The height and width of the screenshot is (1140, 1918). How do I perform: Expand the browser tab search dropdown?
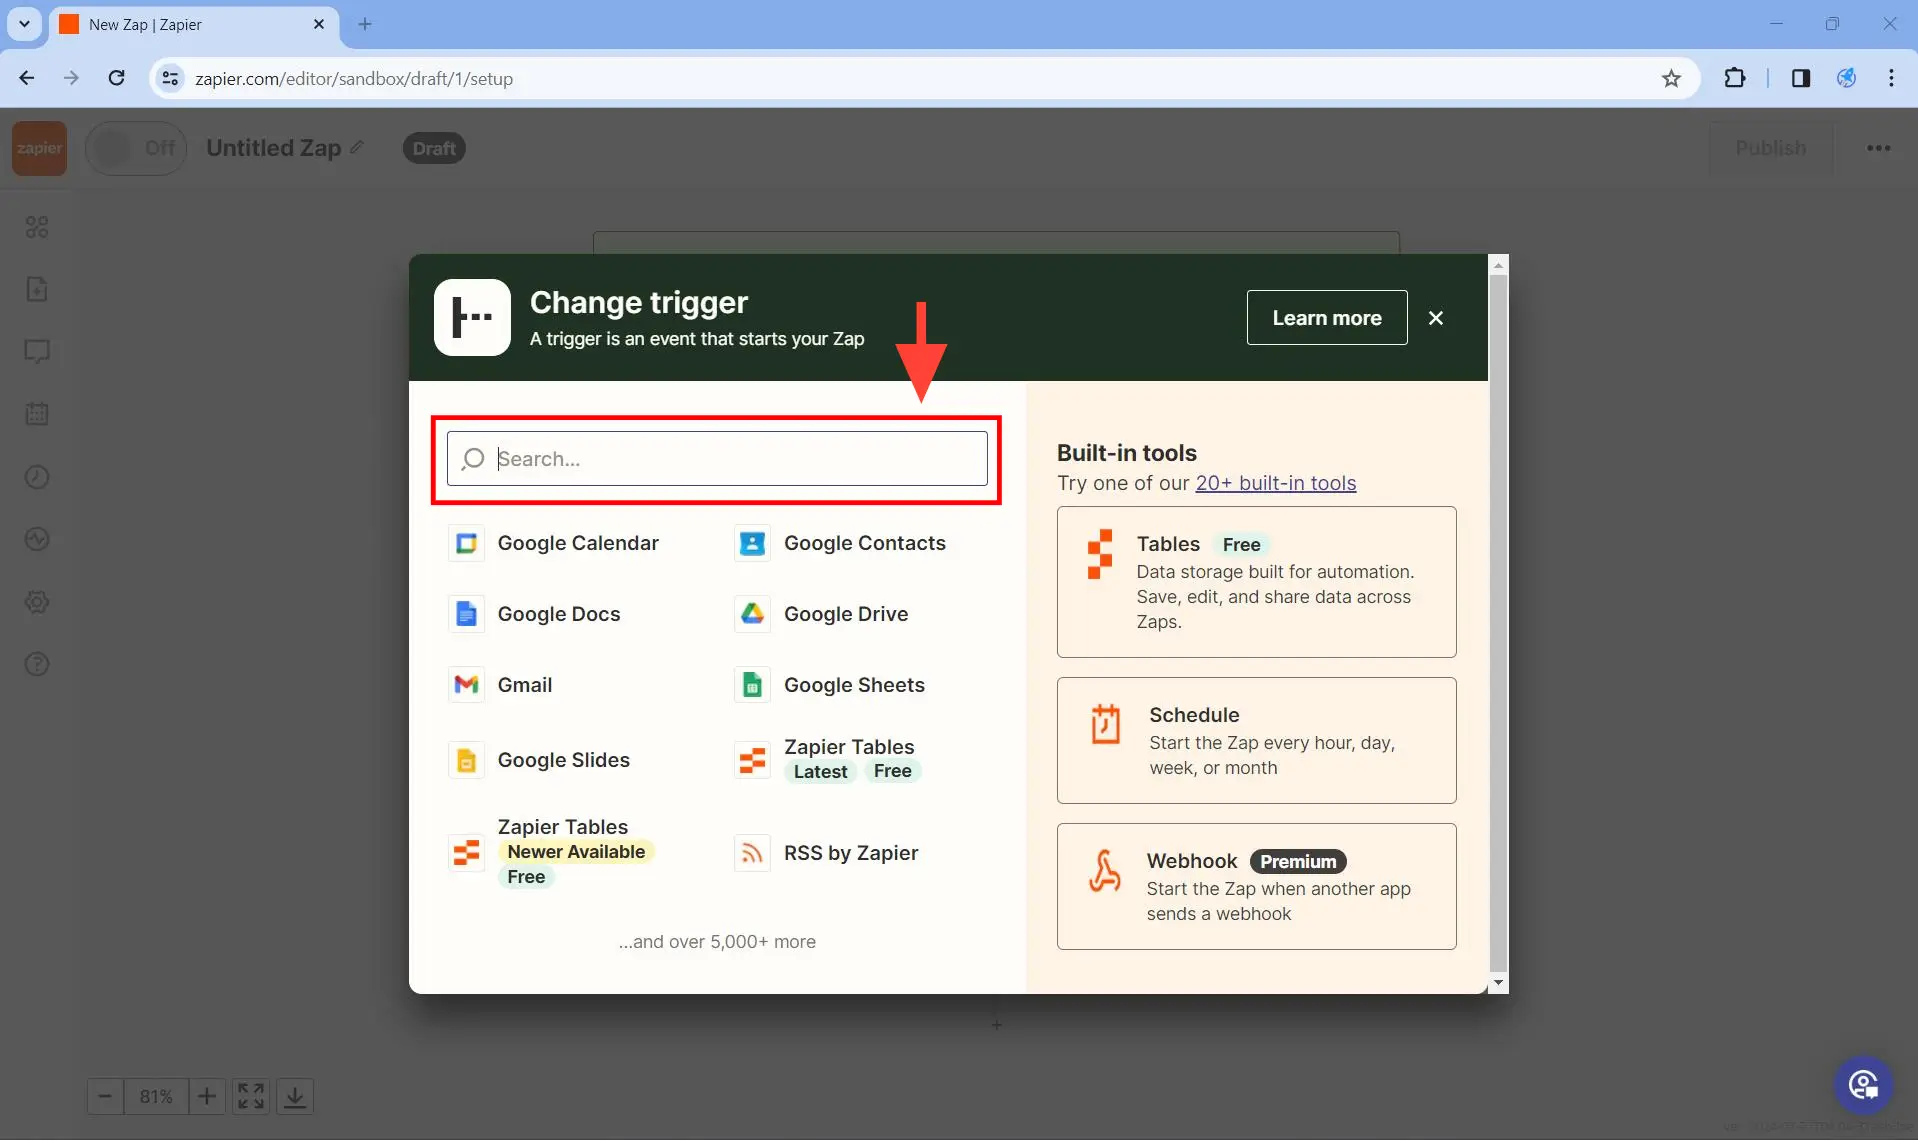coord(24,24)
